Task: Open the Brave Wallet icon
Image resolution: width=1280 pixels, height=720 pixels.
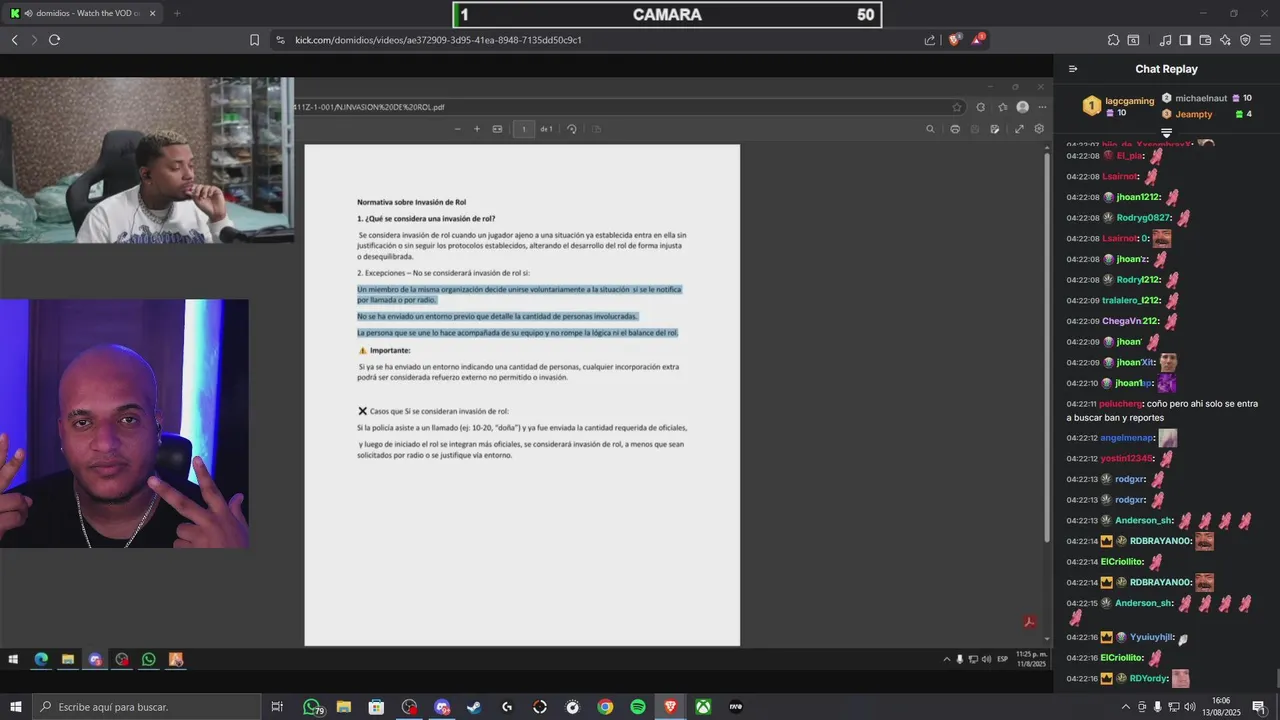Action: (x=1205, y=40)
